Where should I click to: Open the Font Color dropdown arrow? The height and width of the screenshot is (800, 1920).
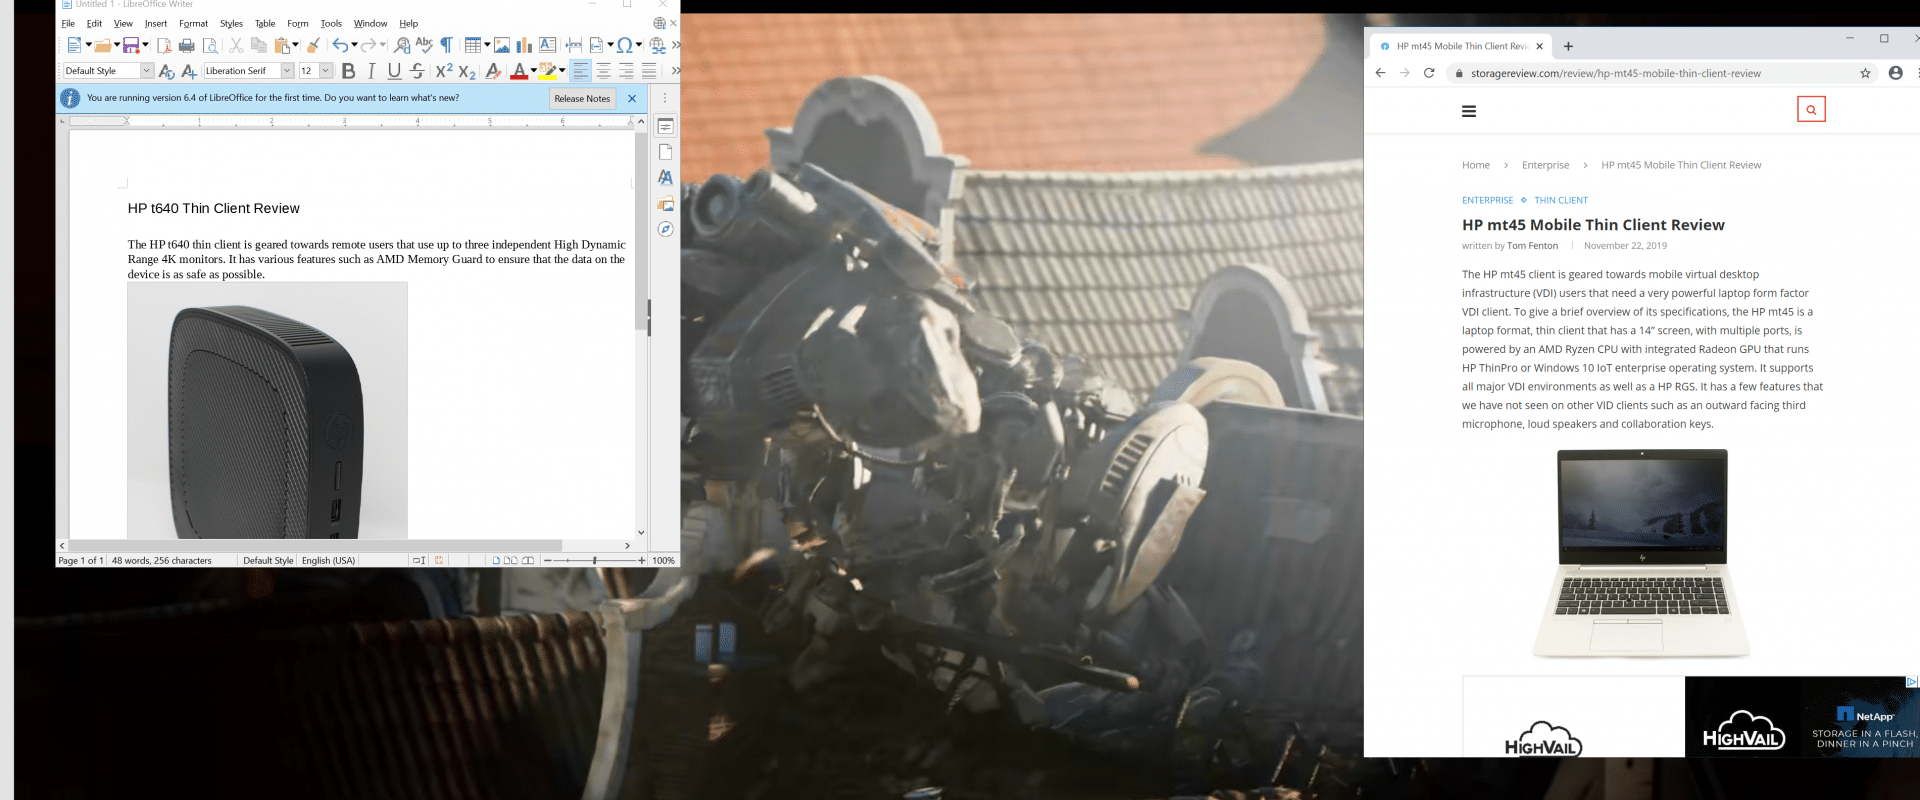[x=533, y=71]
